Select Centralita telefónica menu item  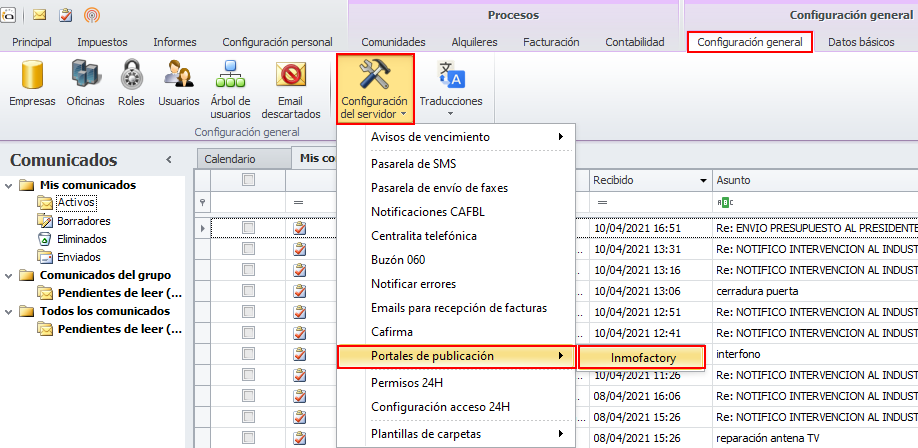[424, 235]
